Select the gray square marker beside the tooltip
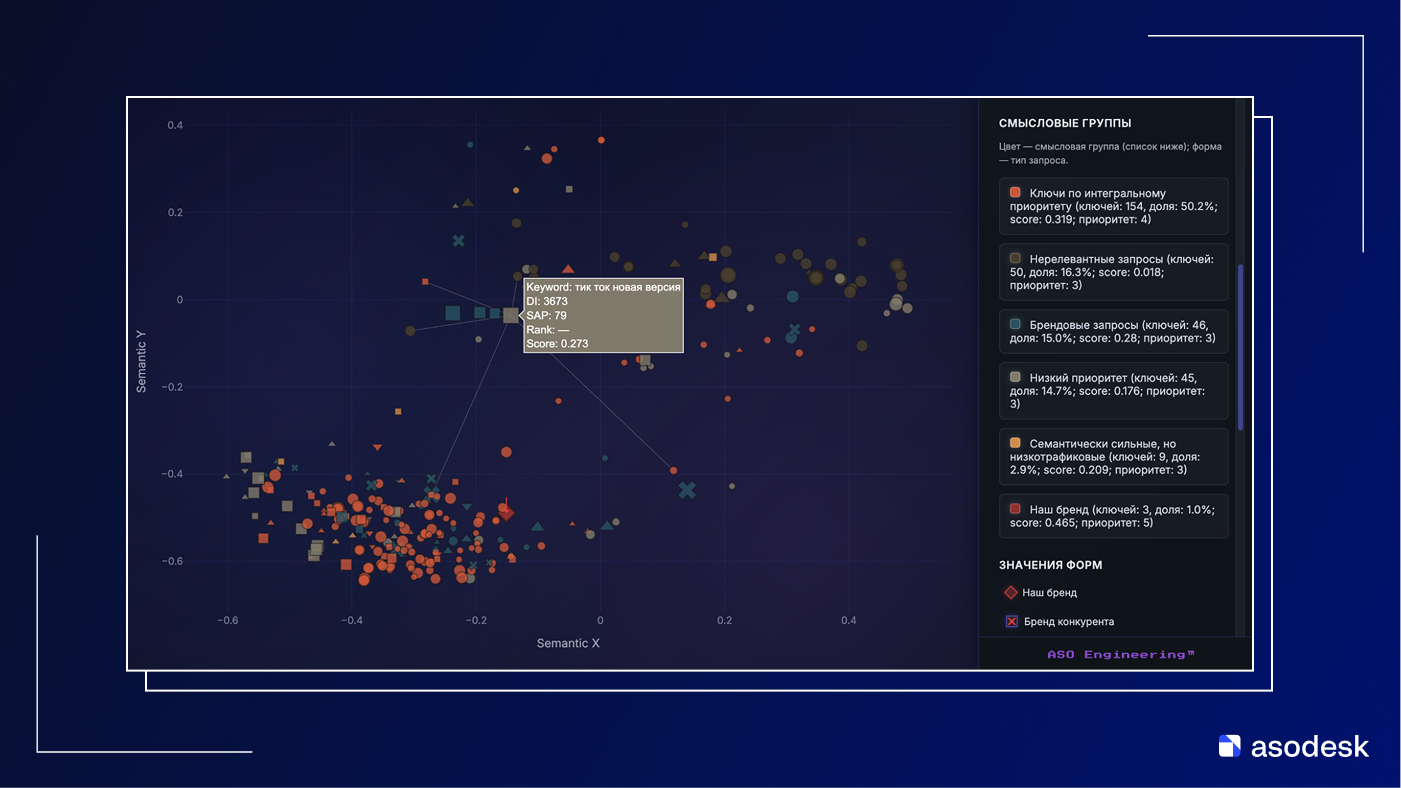Image resolution: width=1401 pixels, height=788 pixels. (x=511, y=315)
